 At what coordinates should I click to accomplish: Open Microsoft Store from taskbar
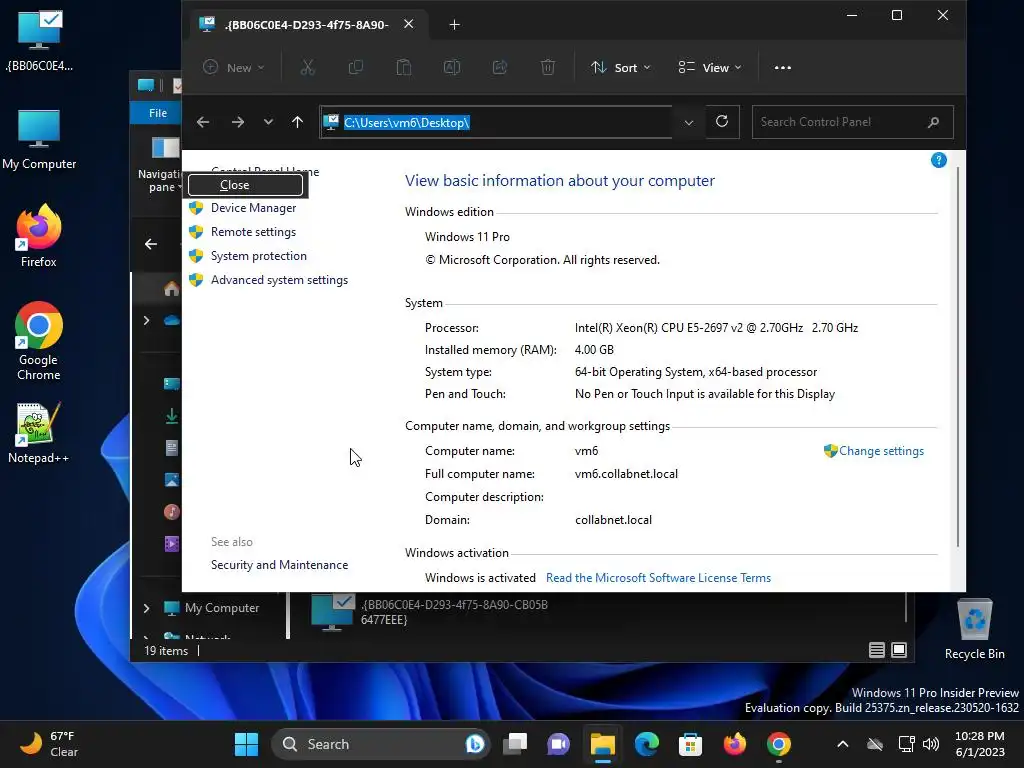(690, 744)
